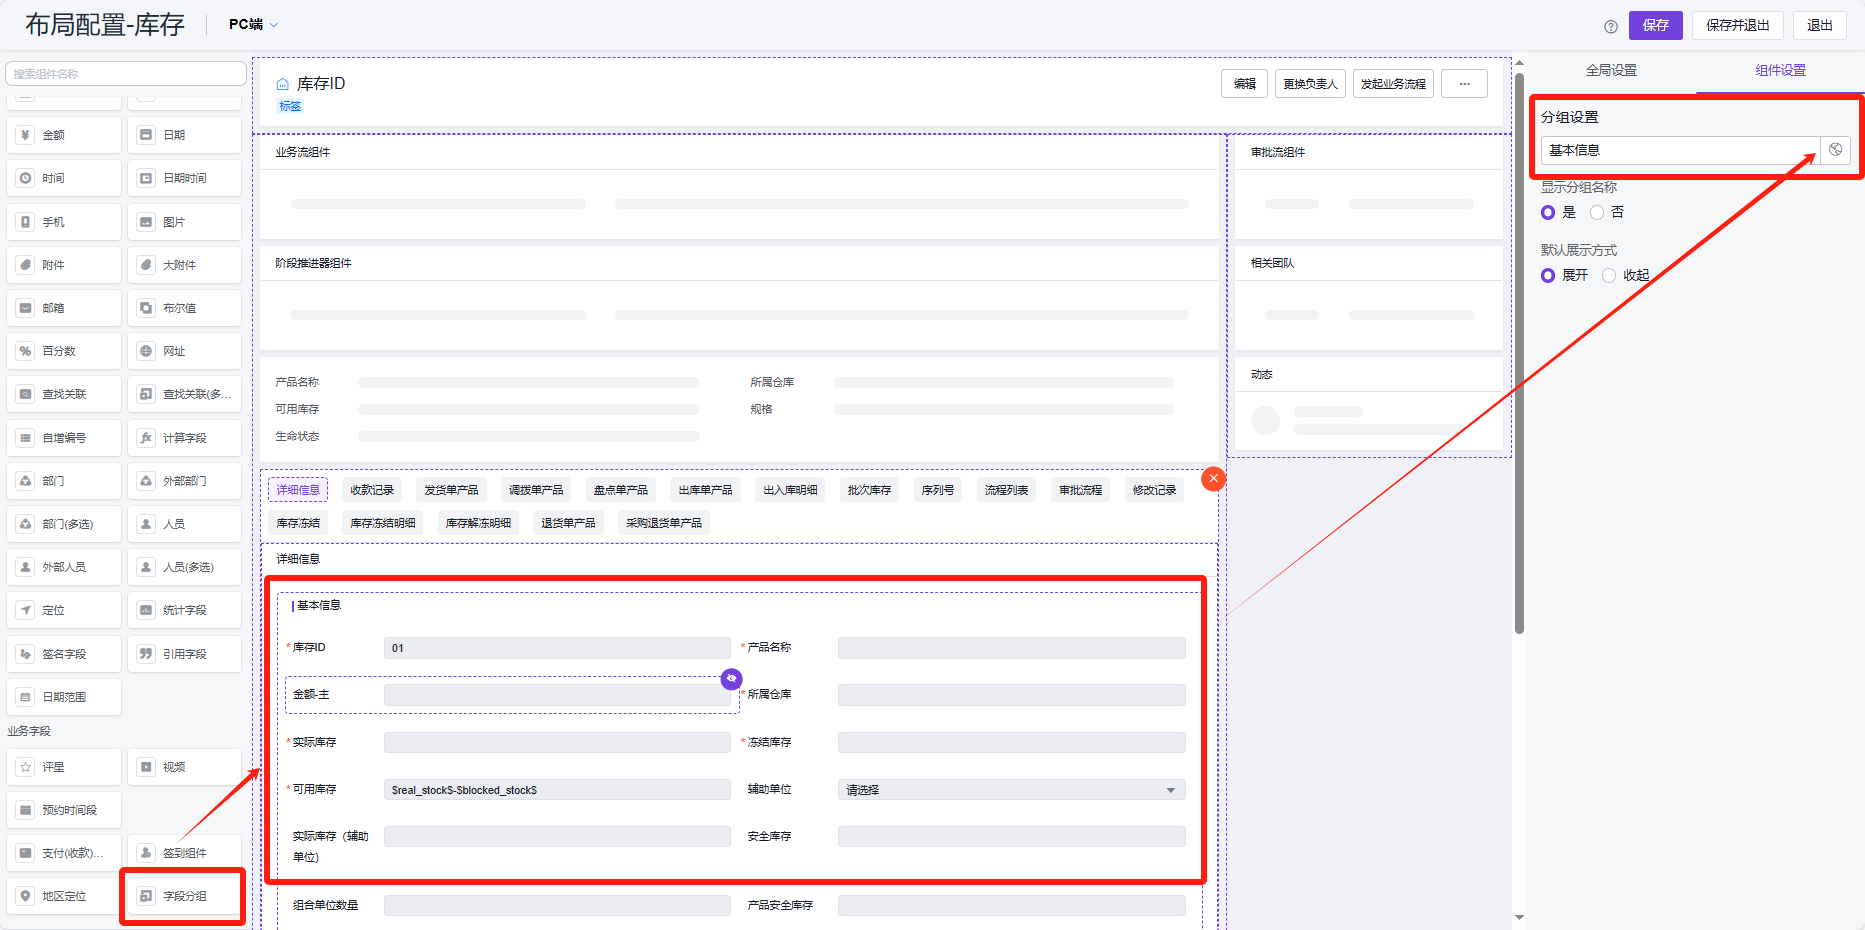Click the 发起业务流程 button

point(1393,84)
